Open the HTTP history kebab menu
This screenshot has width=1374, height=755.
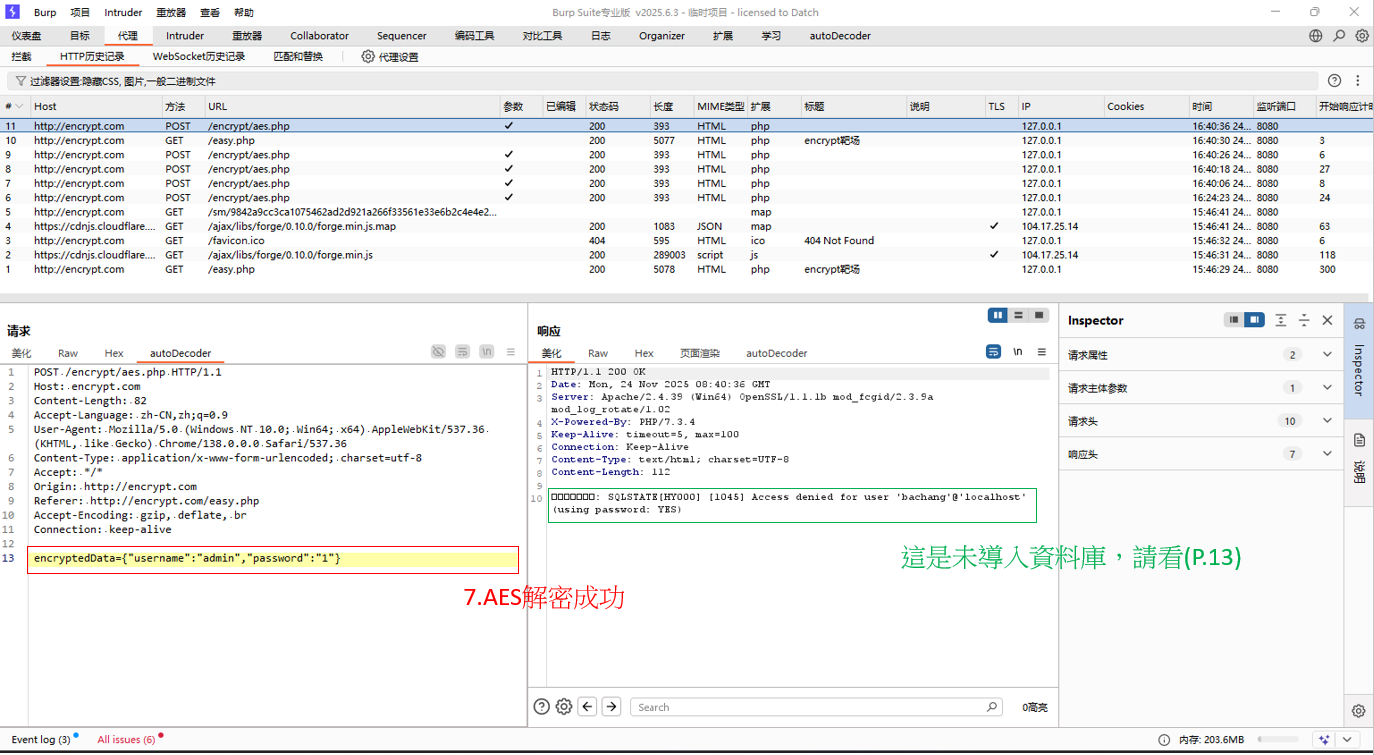[1357, 81]
